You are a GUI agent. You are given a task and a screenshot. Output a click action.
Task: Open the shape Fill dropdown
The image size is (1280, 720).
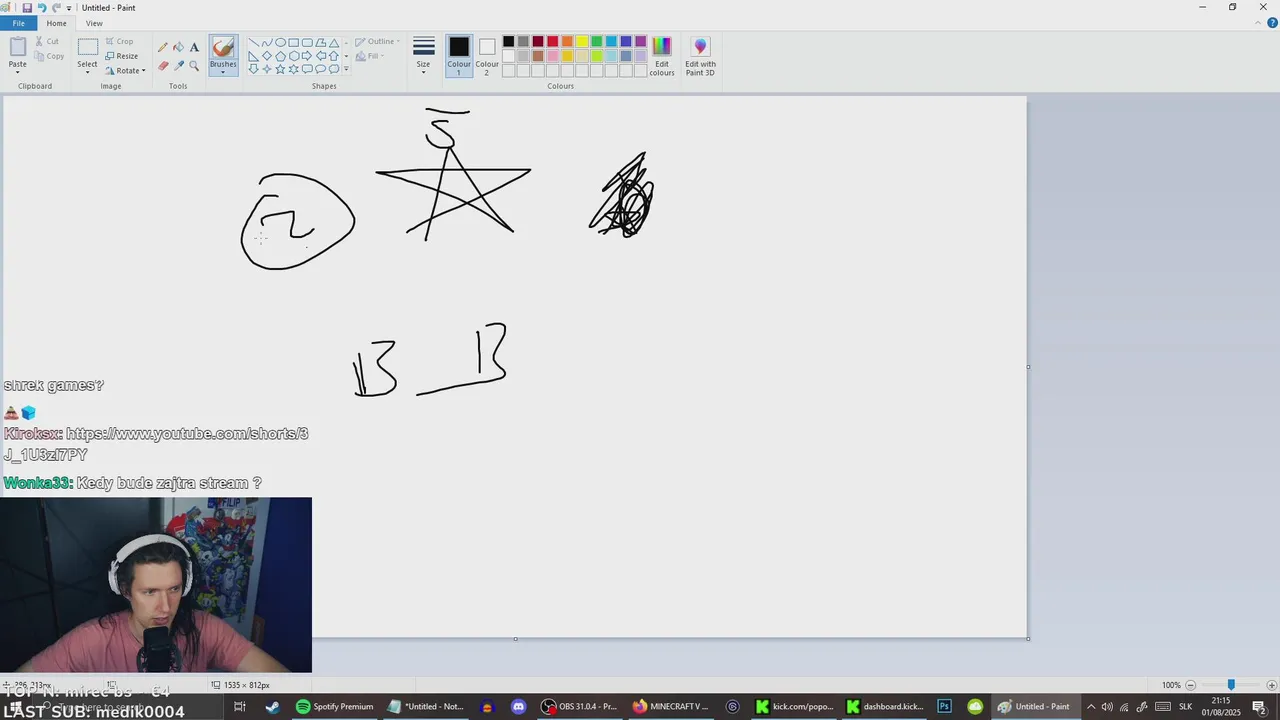(x=370, y=56)
